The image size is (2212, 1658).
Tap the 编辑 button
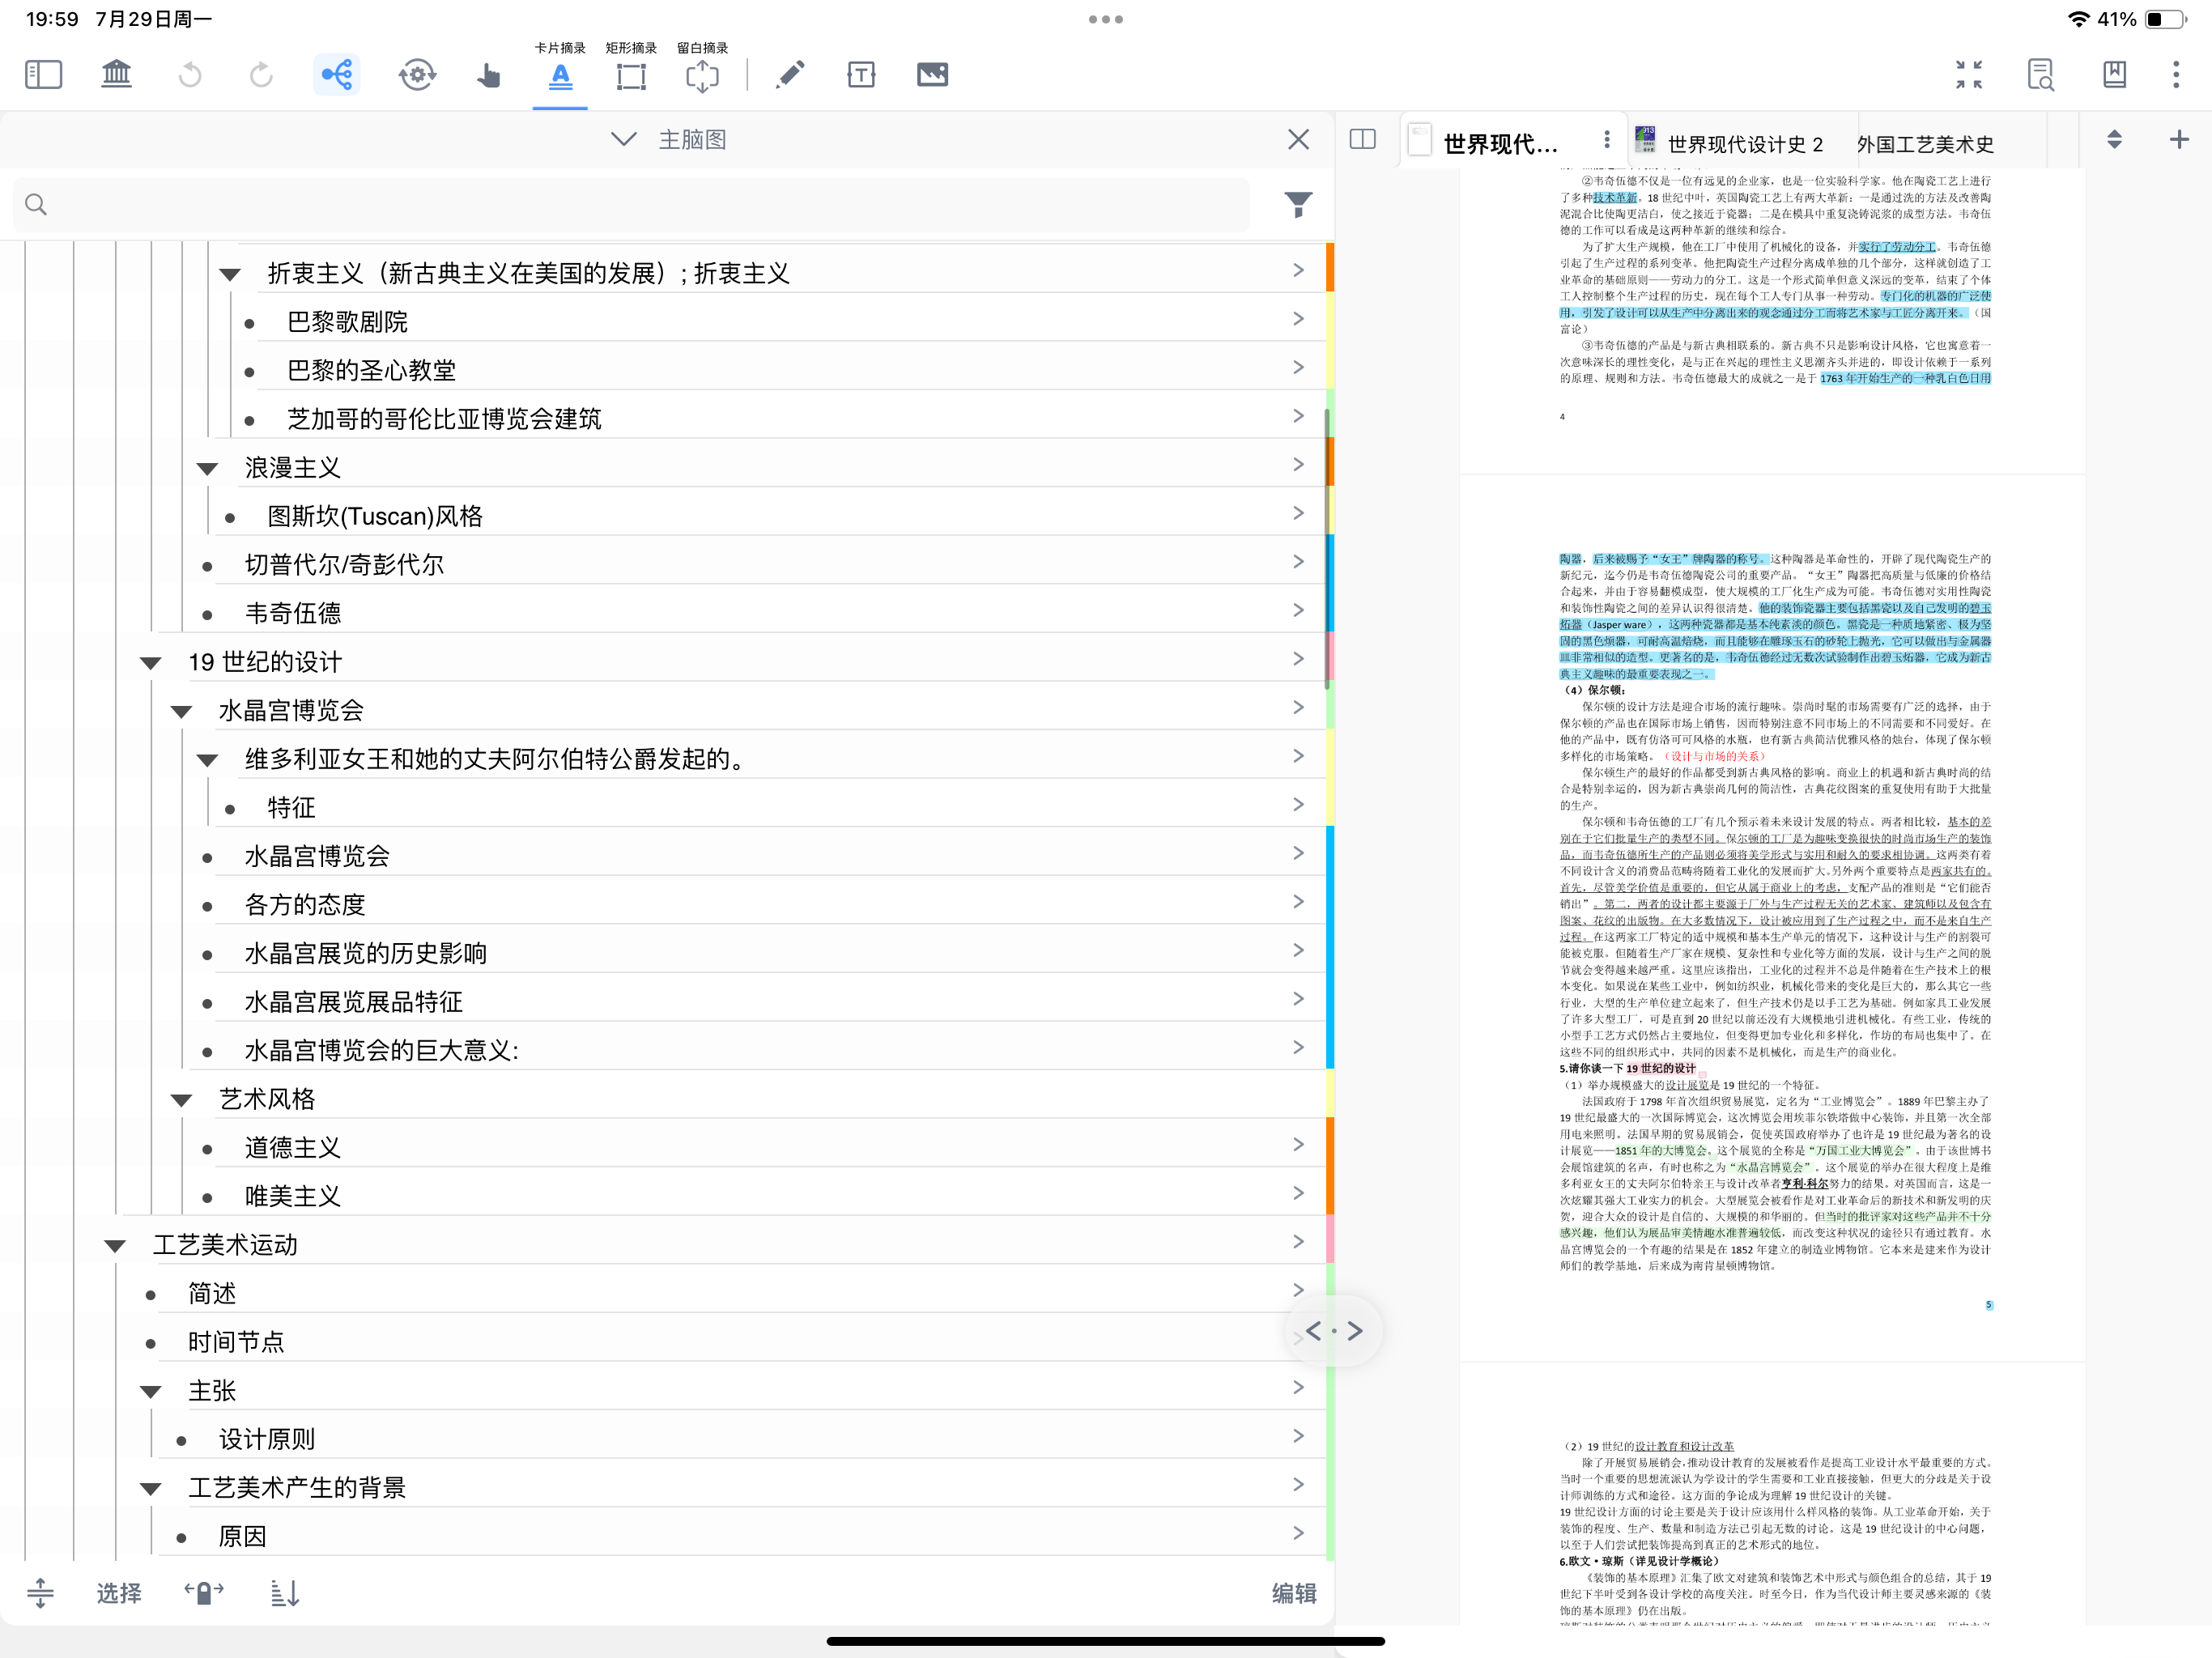tap(1293, 1593)
